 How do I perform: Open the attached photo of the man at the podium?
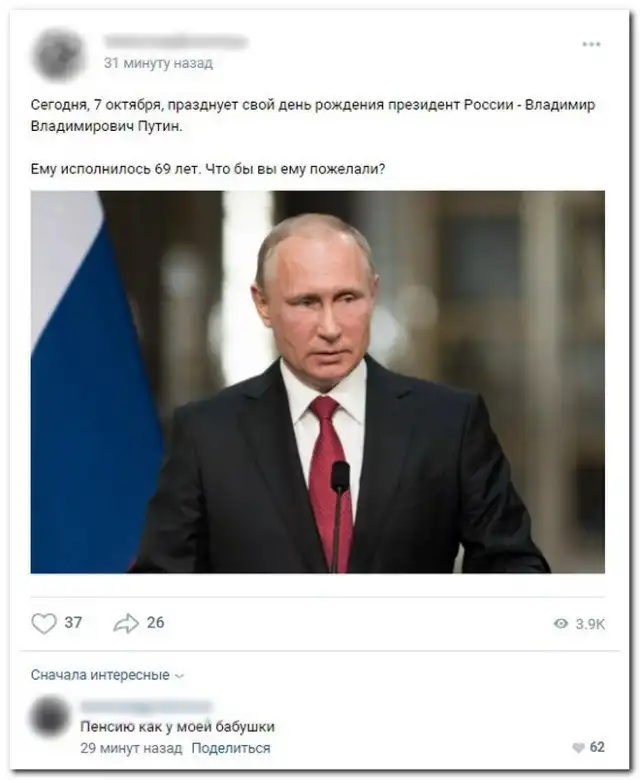[x=317, y=381]
